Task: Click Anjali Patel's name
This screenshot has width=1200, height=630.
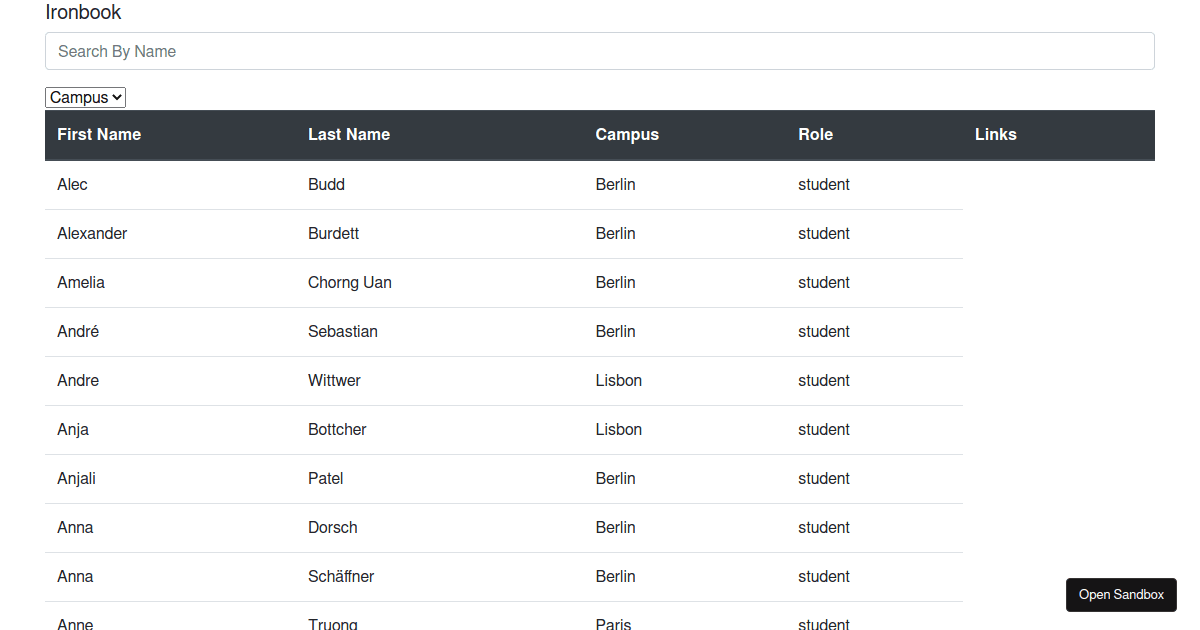Action: [x=76, y=478]
